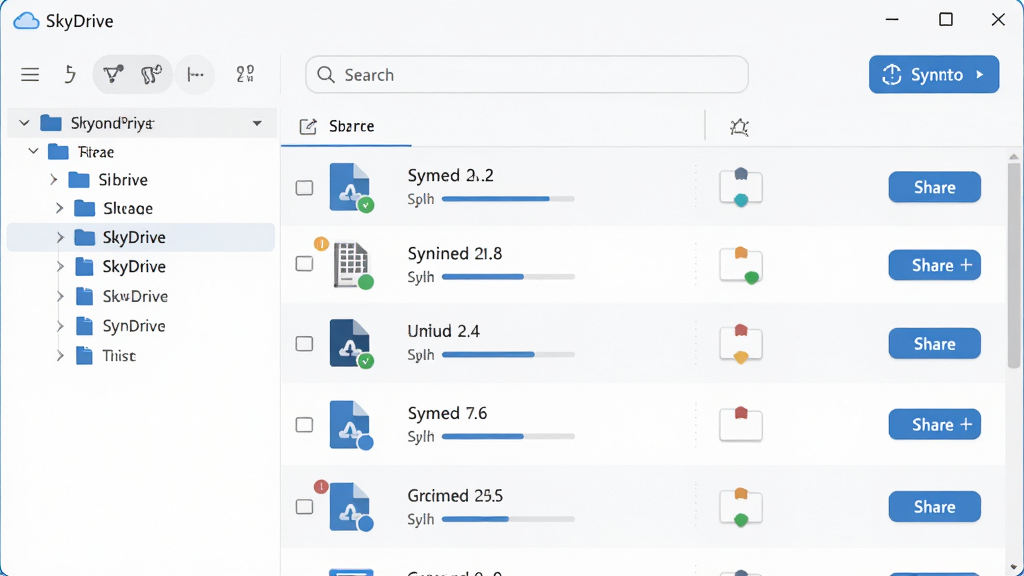
Task: Click the bug icon column header
Action: tap(739, 127)
